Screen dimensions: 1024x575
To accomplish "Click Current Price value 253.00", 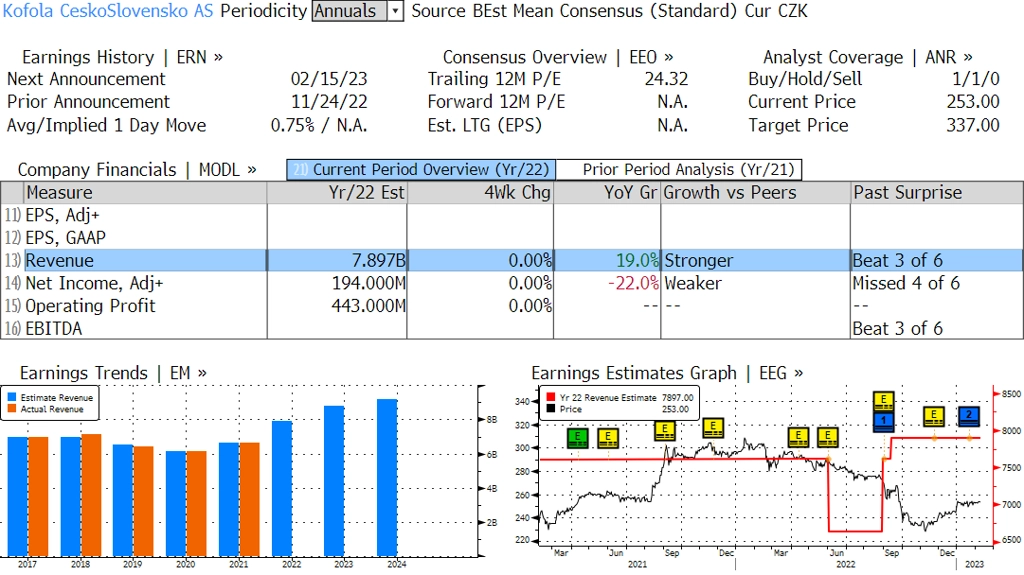I will [x=973, y=102].
